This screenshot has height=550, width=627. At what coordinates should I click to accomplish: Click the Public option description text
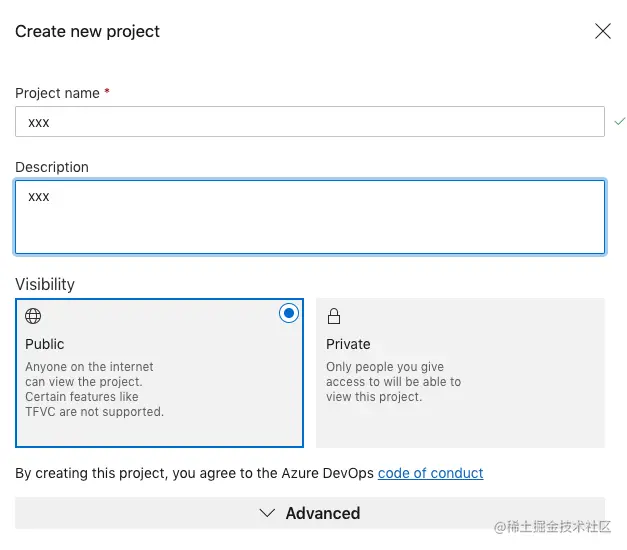(x=94, y=389)
